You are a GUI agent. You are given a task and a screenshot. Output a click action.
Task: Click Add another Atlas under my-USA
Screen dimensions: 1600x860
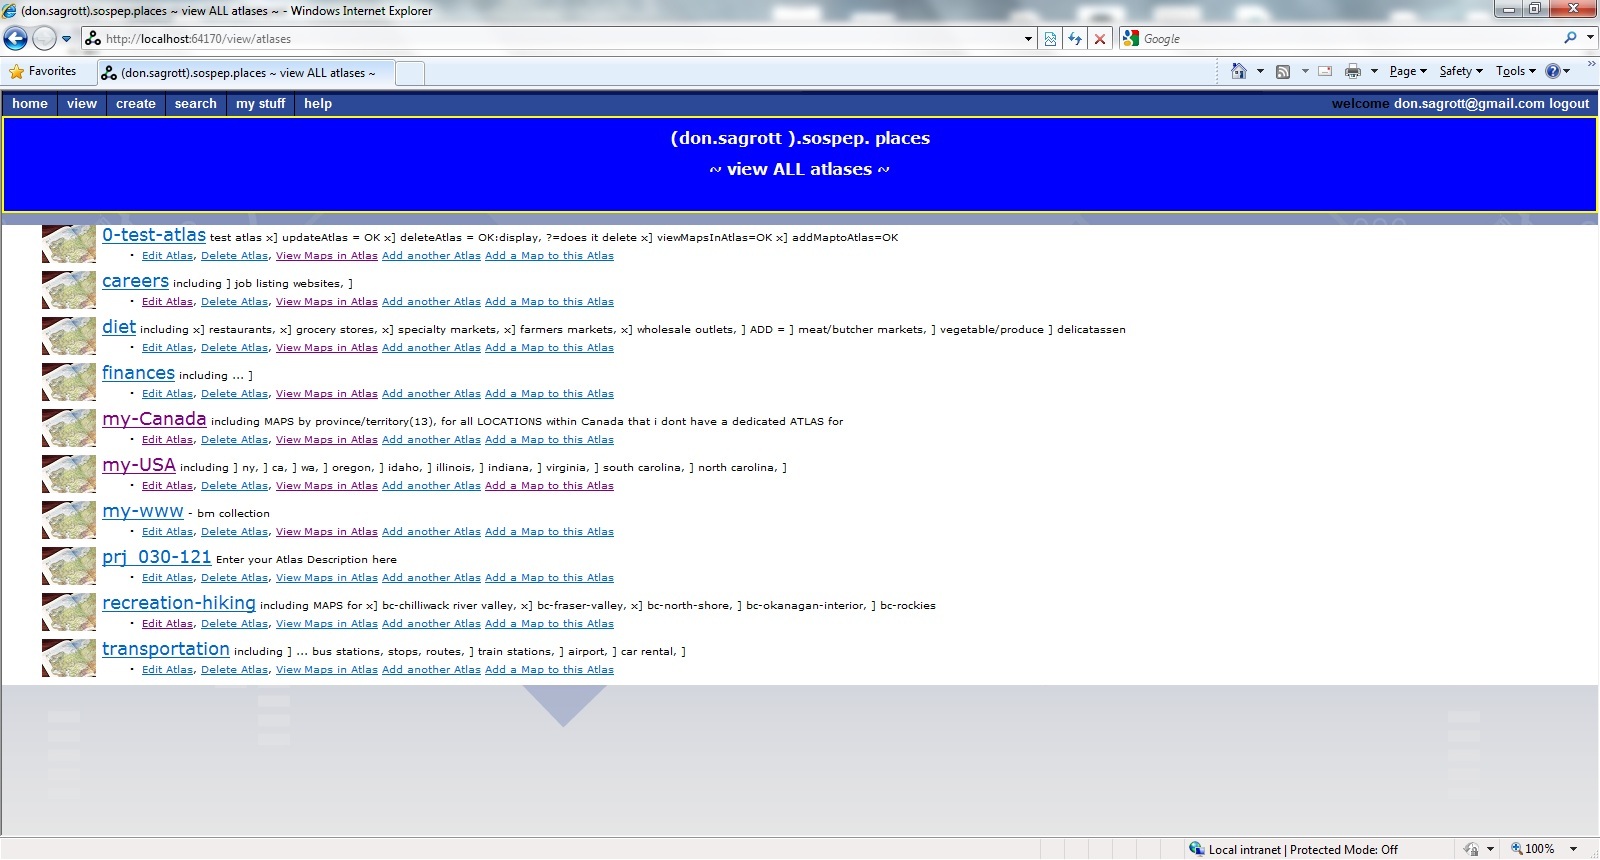click(431, 486)
